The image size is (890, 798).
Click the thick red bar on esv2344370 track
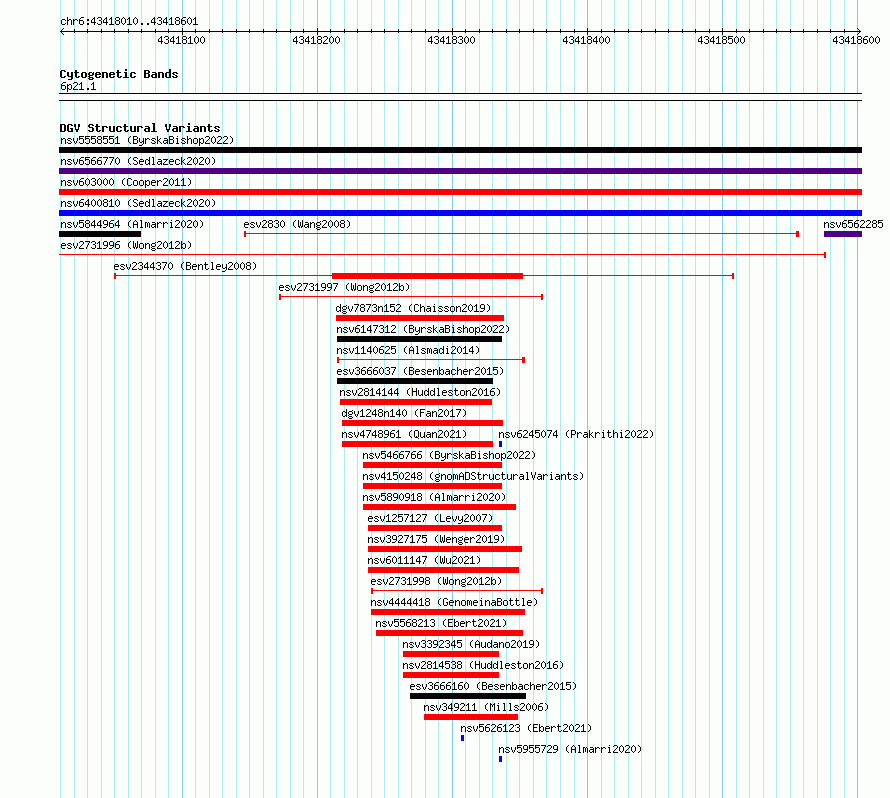tap(427, 276)
